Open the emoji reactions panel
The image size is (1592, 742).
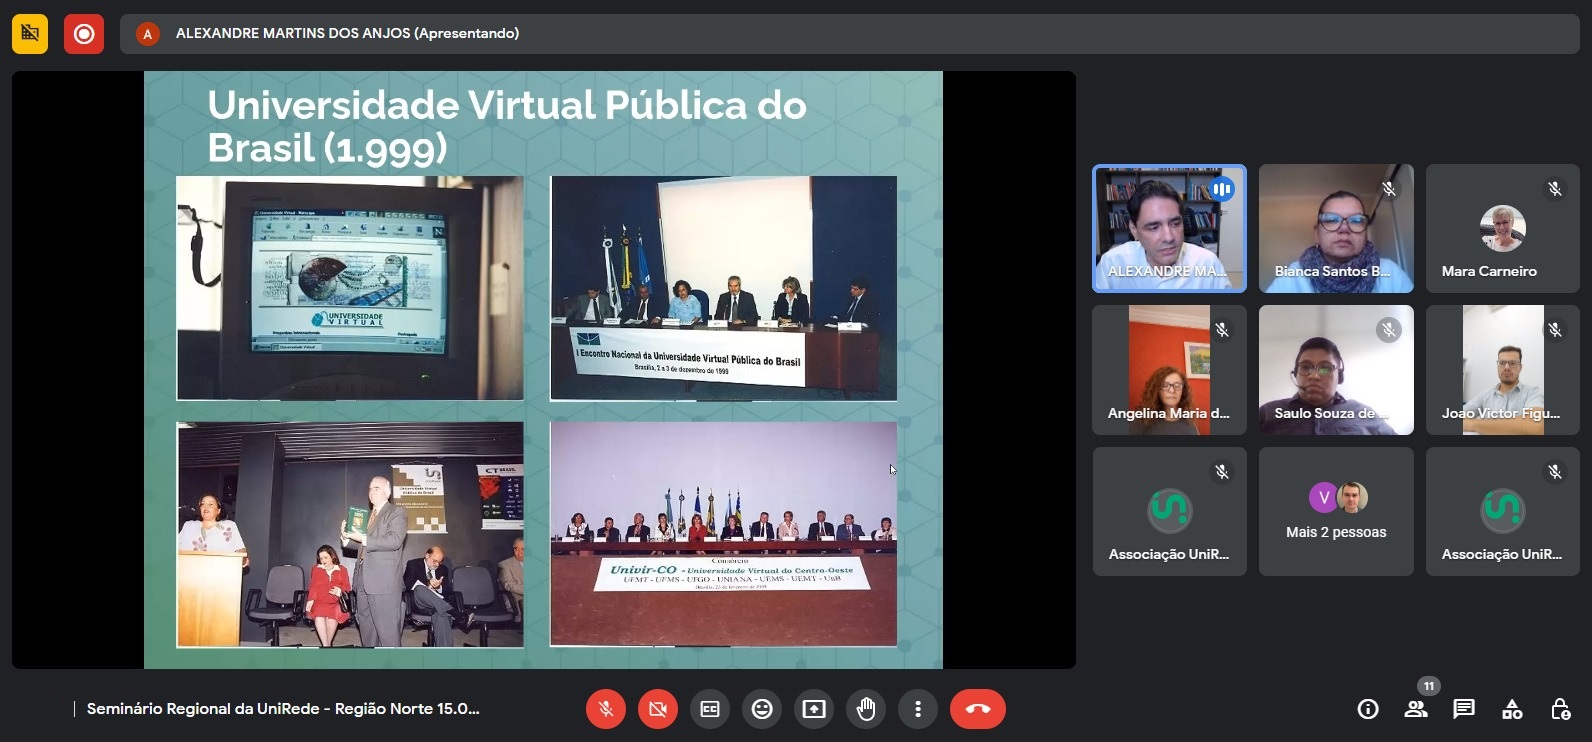point(762,709)
